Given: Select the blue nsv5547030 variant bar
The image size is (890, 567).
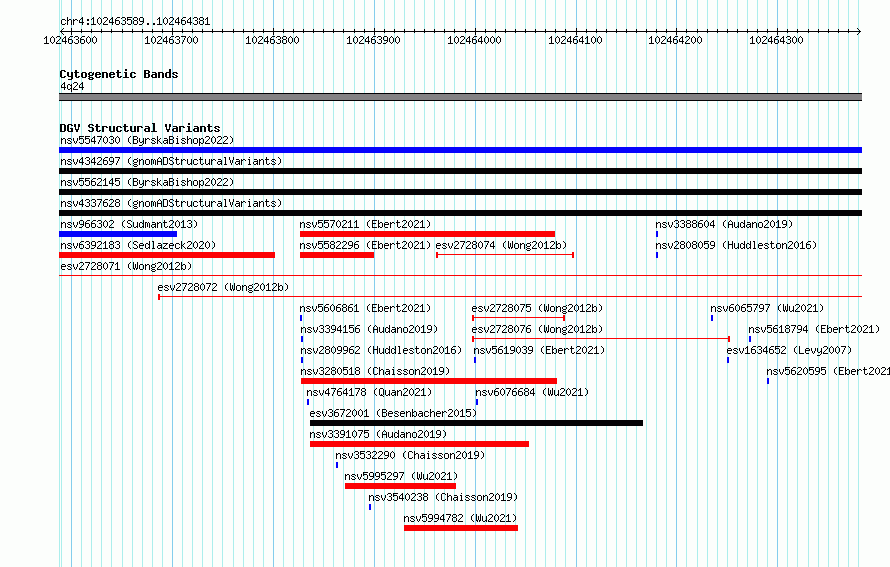Looking at the screenshot, I should click(x=460, y=150).
